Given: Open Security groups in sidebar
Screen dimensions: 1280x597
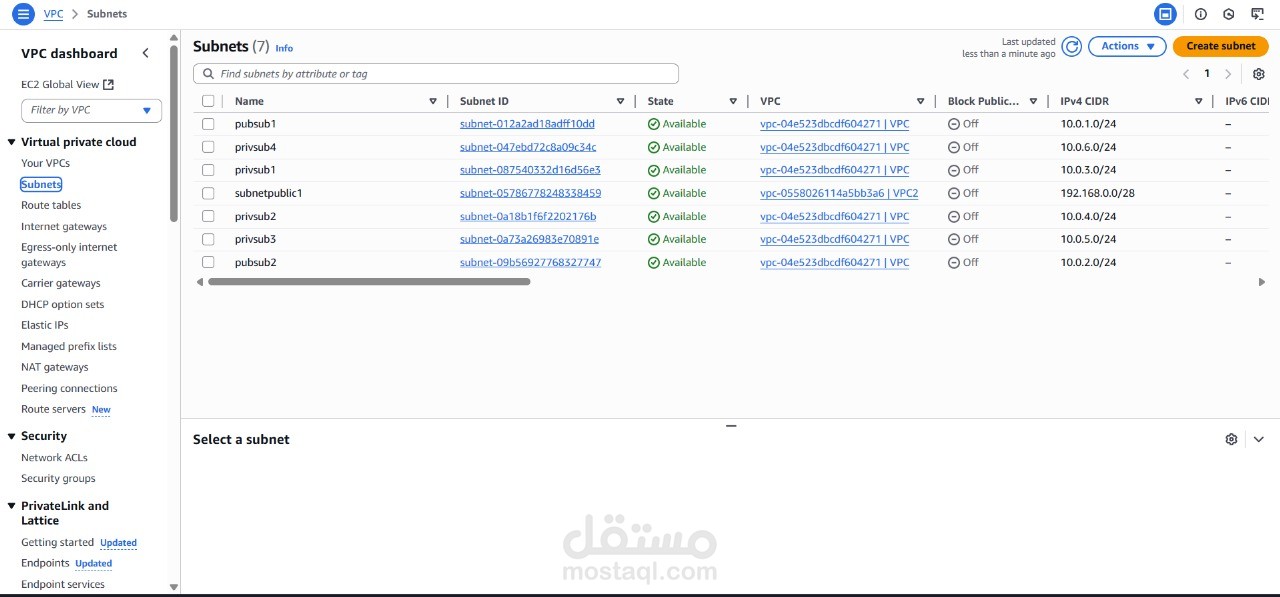Looking at the screenshot, I should [58, 479].
